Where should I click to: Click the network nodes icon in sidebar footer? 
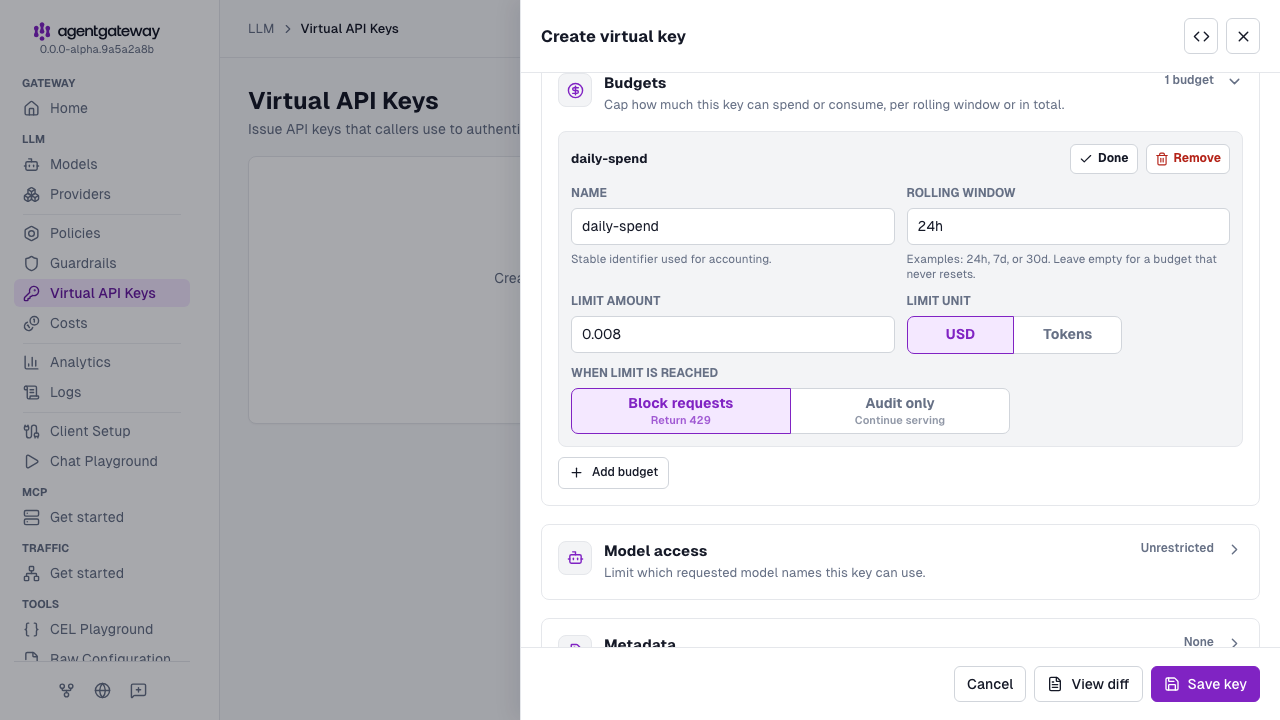(66, 690)
